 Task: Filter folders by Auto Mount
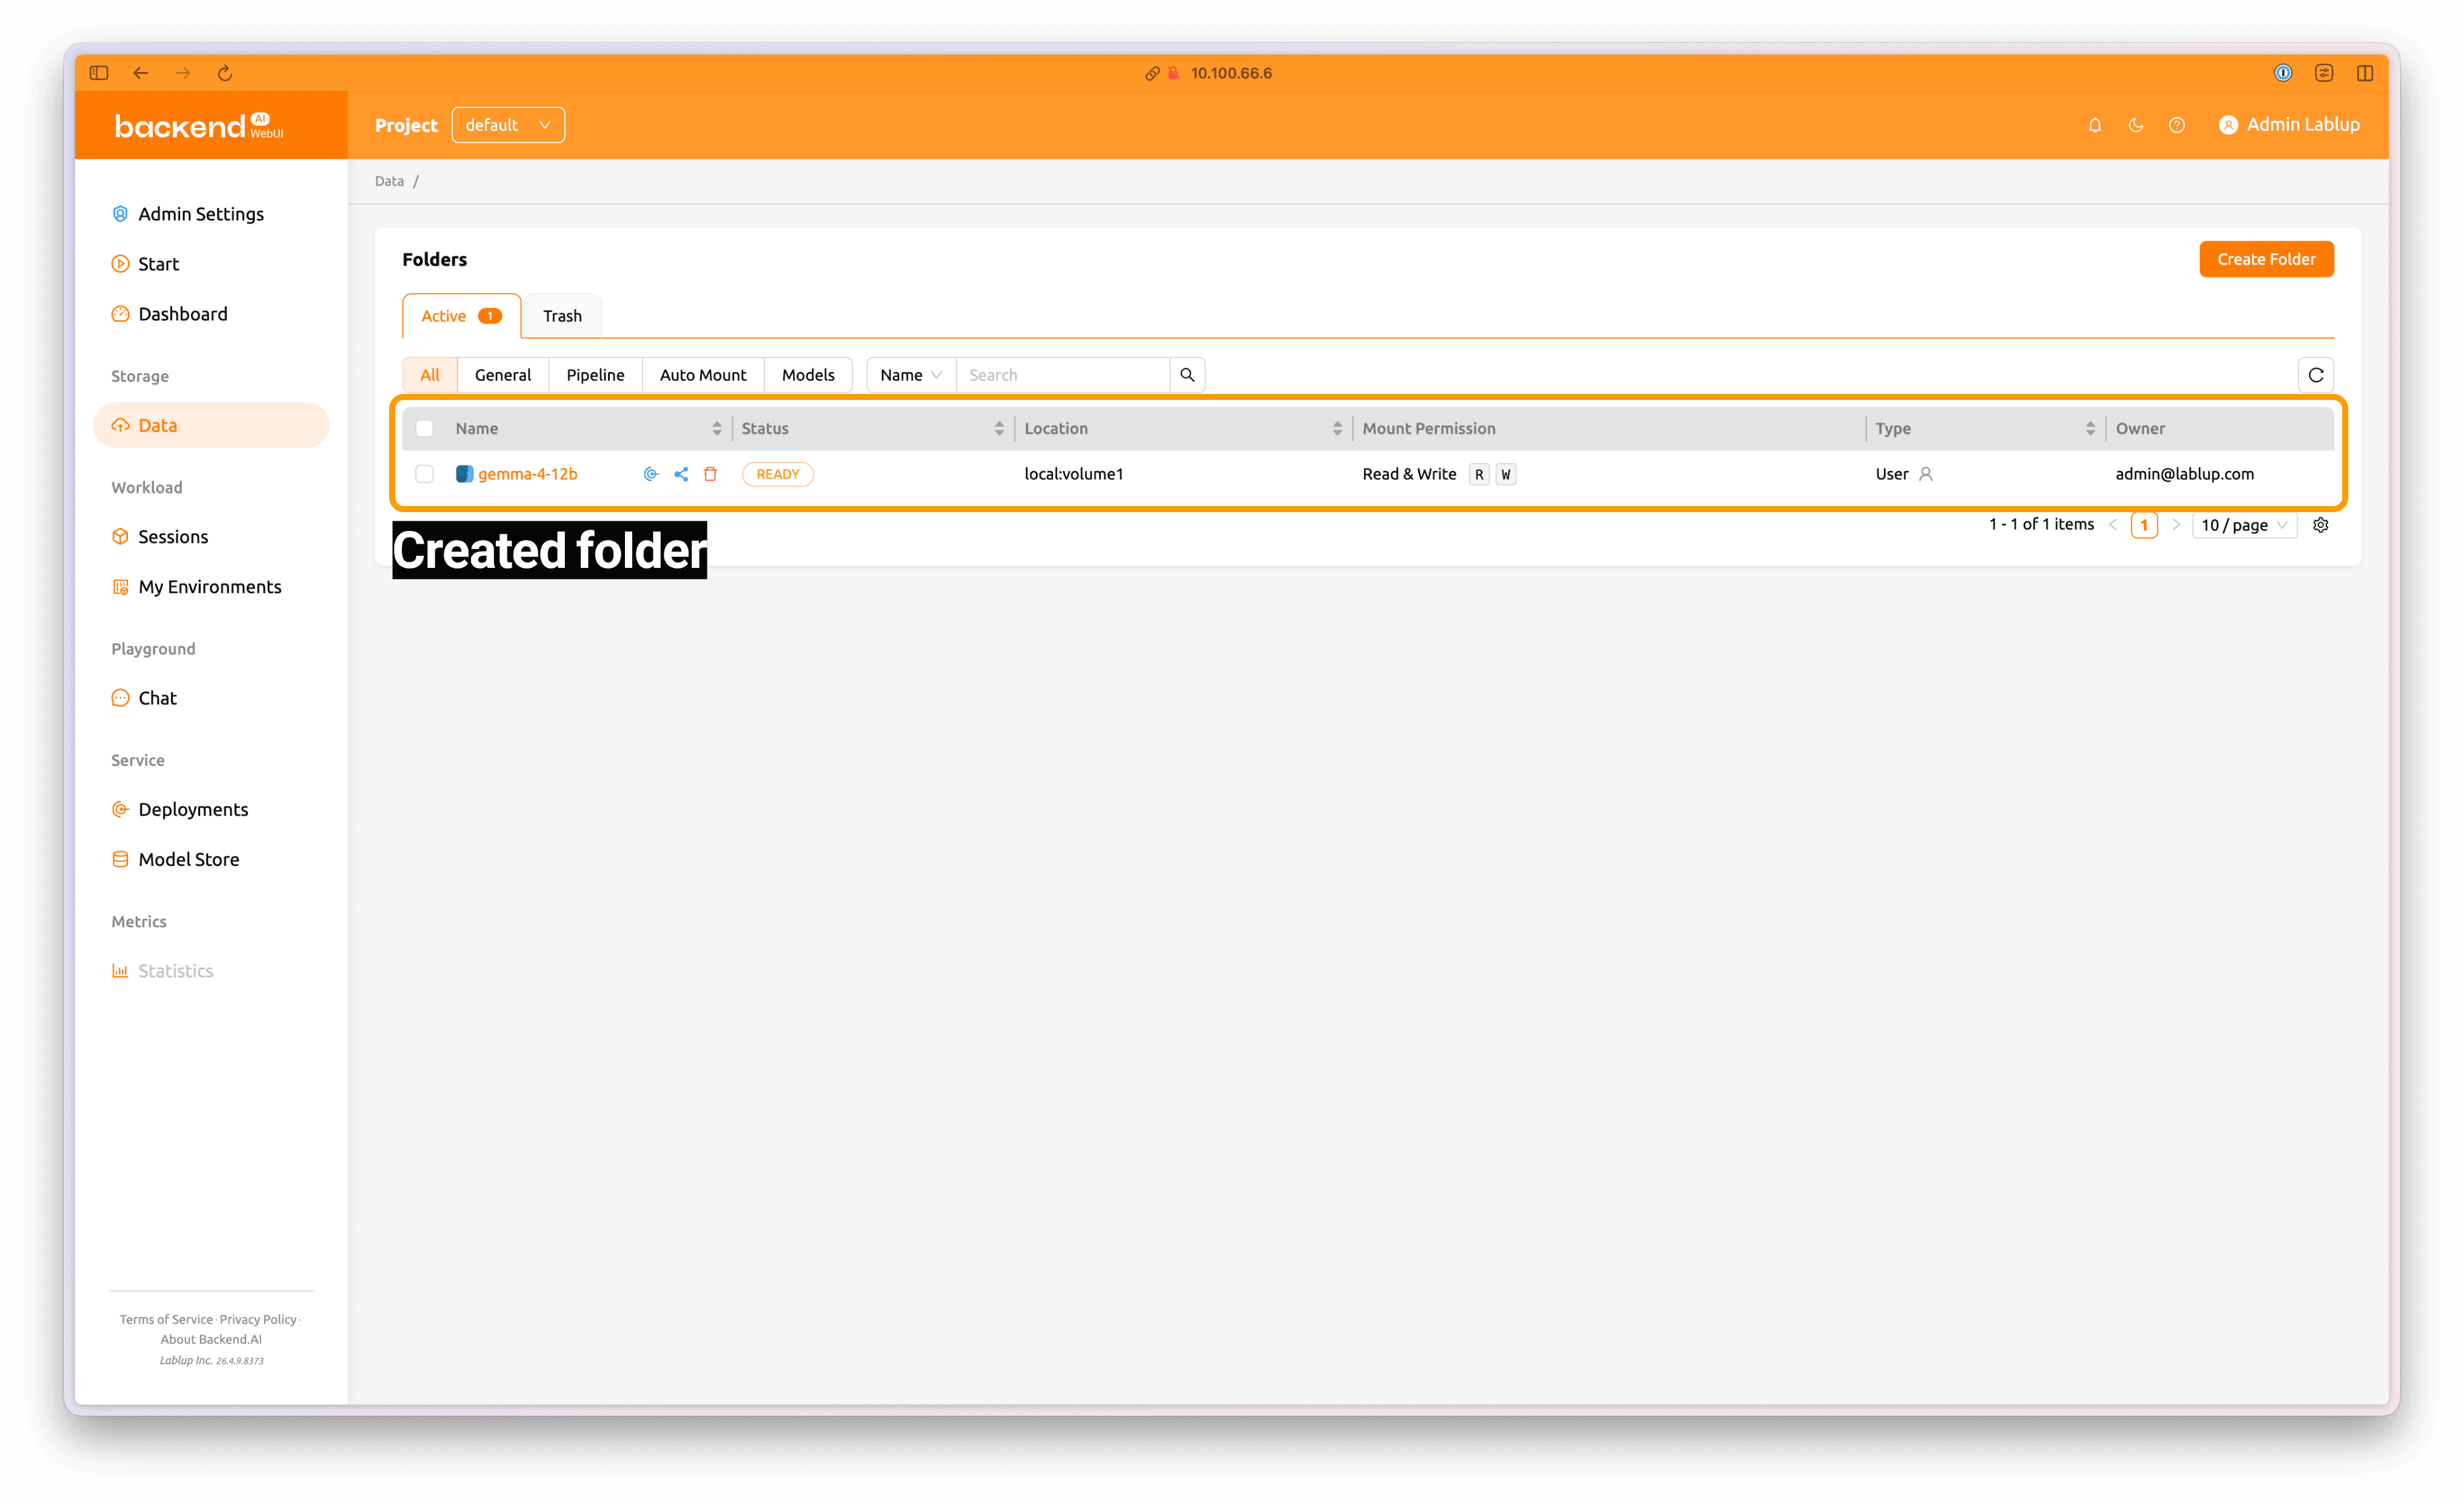click(703, 375)
